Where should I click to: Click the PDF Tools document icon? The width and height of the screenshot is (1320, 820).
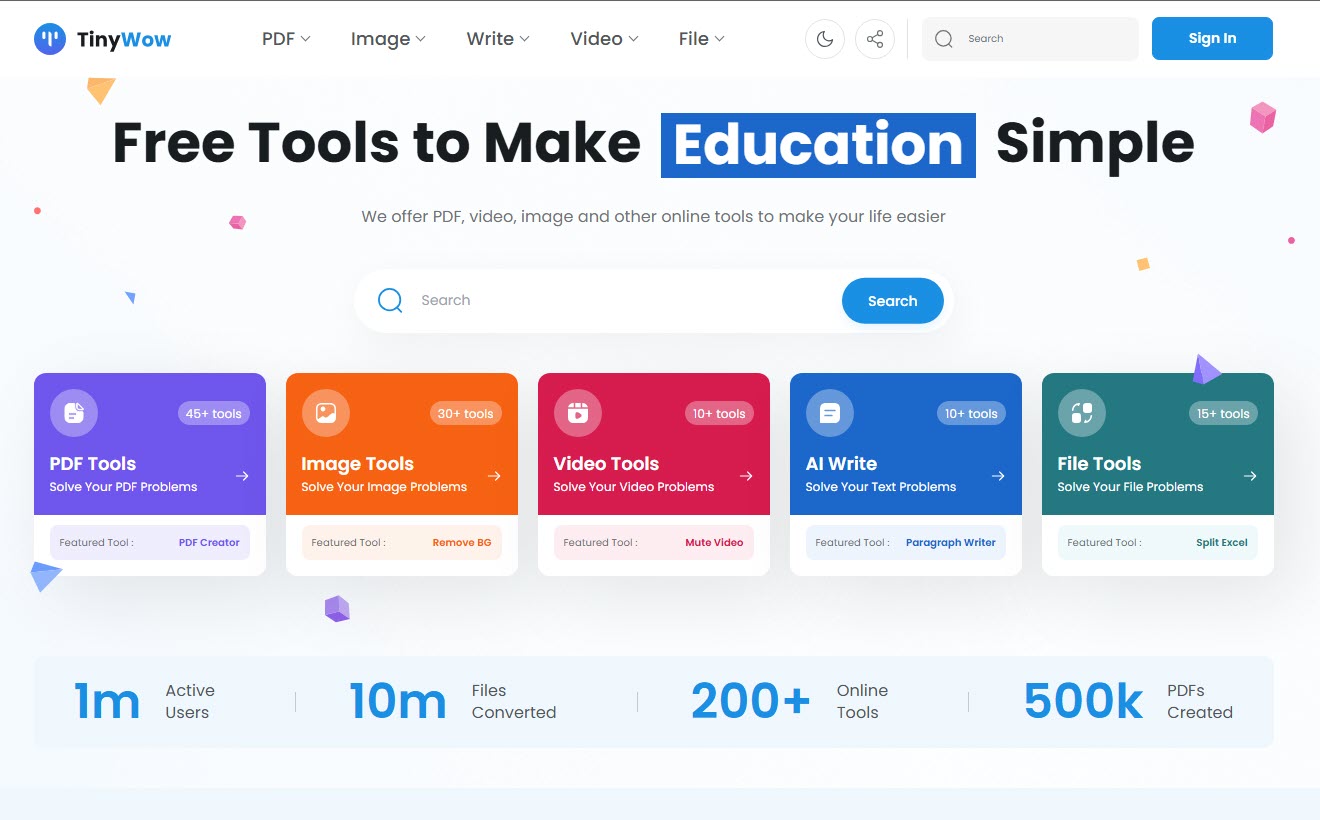pyautogui.click(x=74, y=413)
